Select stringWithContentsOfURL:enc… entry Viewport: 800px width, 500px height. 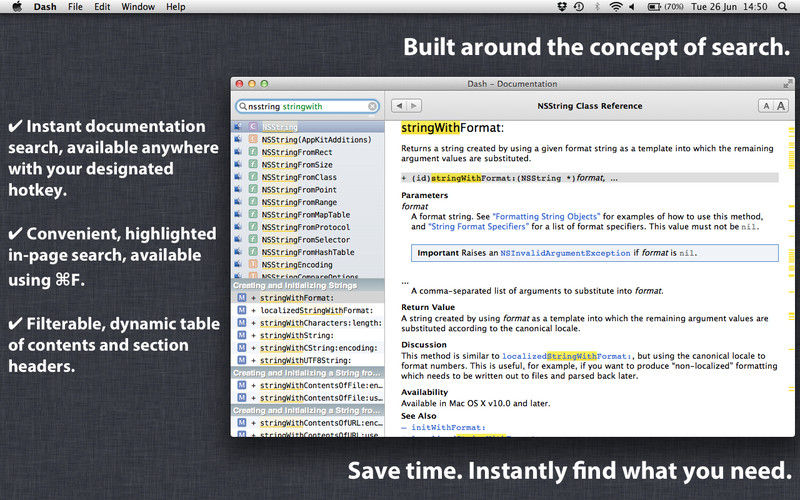coord(308,423)
